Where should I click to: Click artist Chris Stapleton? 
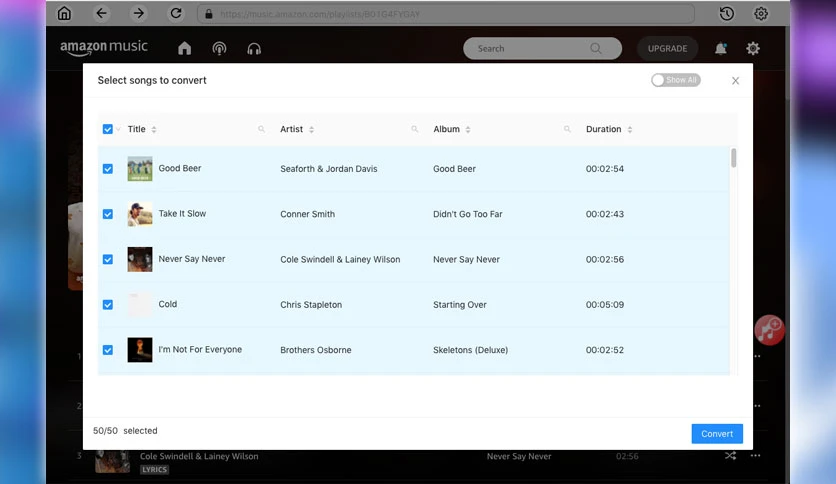click(311, 305)
